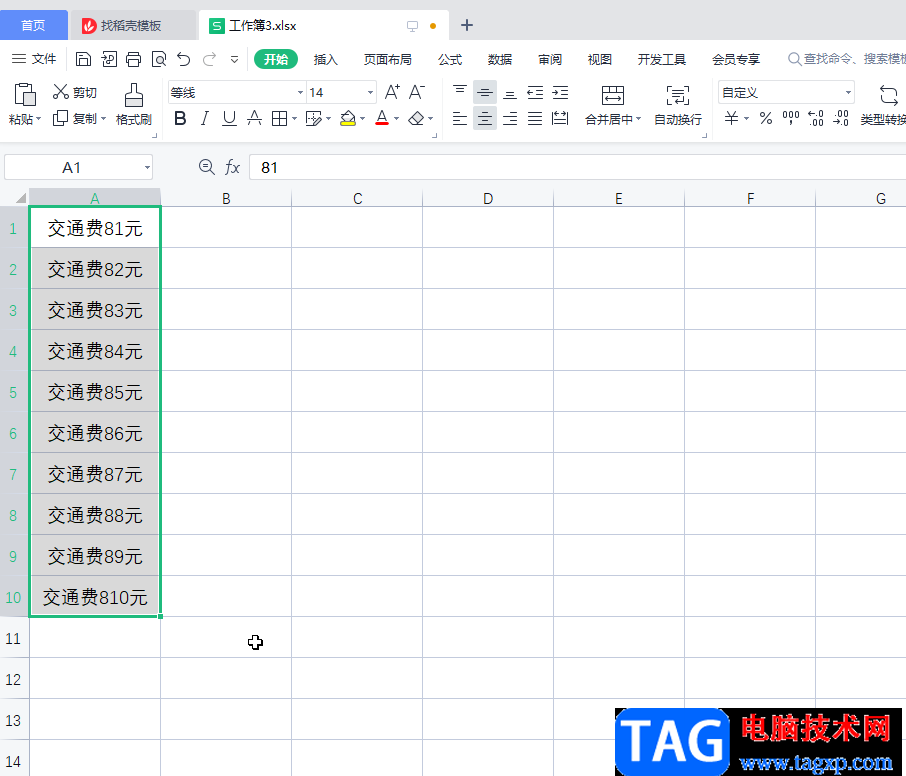This screenshot has width=906, height=776.
Task: Expand the Copy 复制 options arrow
Action: point(103,118)
